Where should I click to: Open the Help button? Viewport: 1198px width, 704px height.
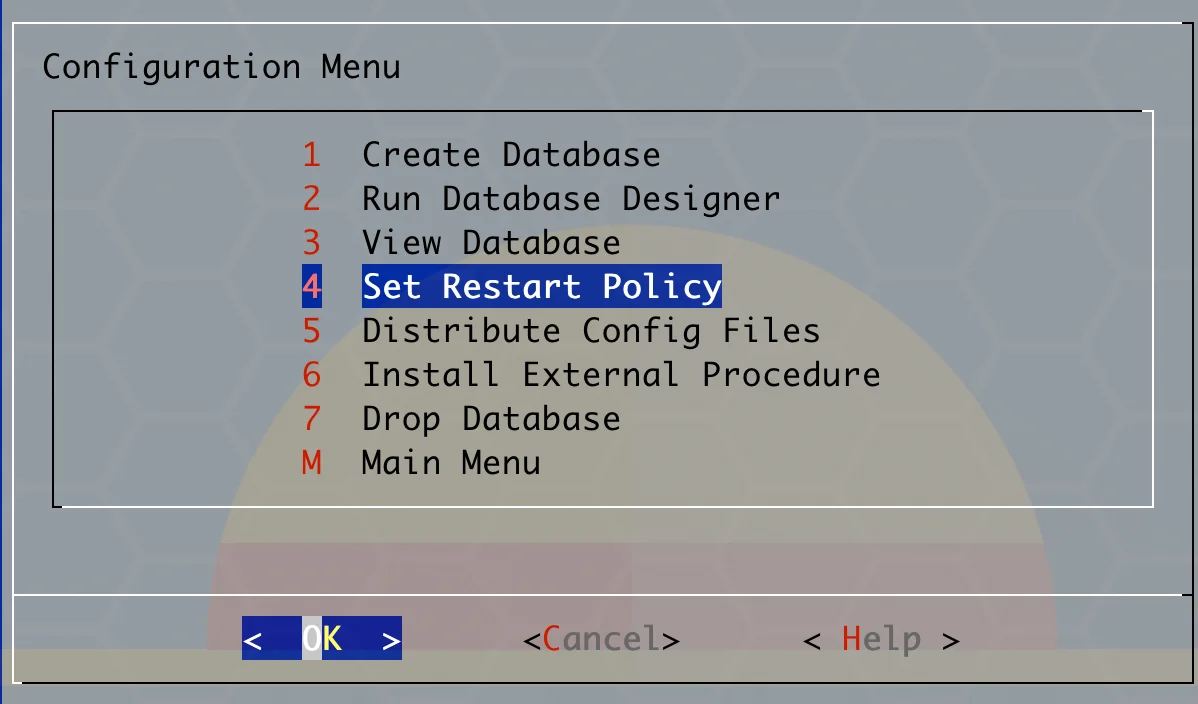pos(881,639)
